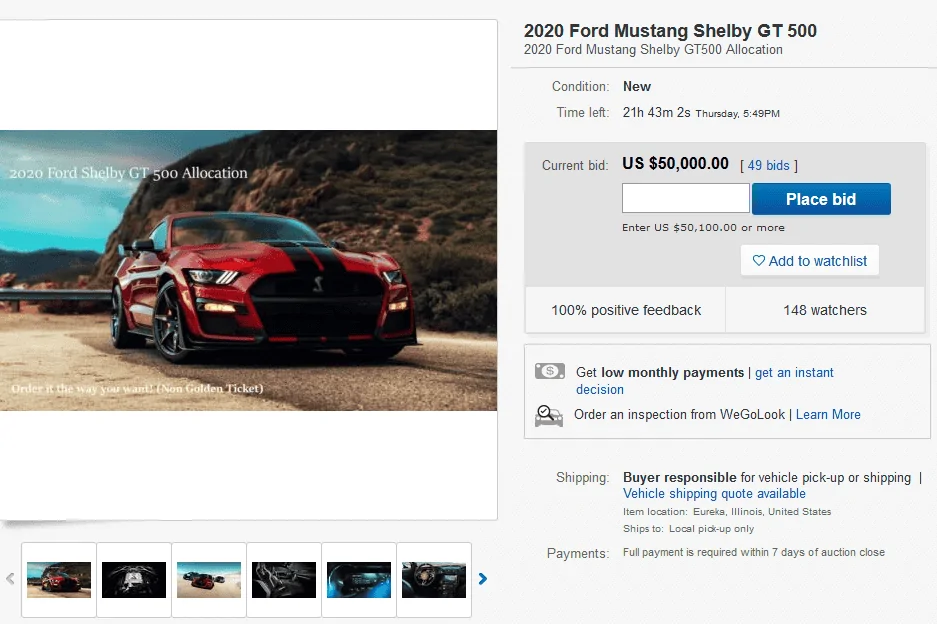Click the Eureka, Illinois item location text

(762, 512)
